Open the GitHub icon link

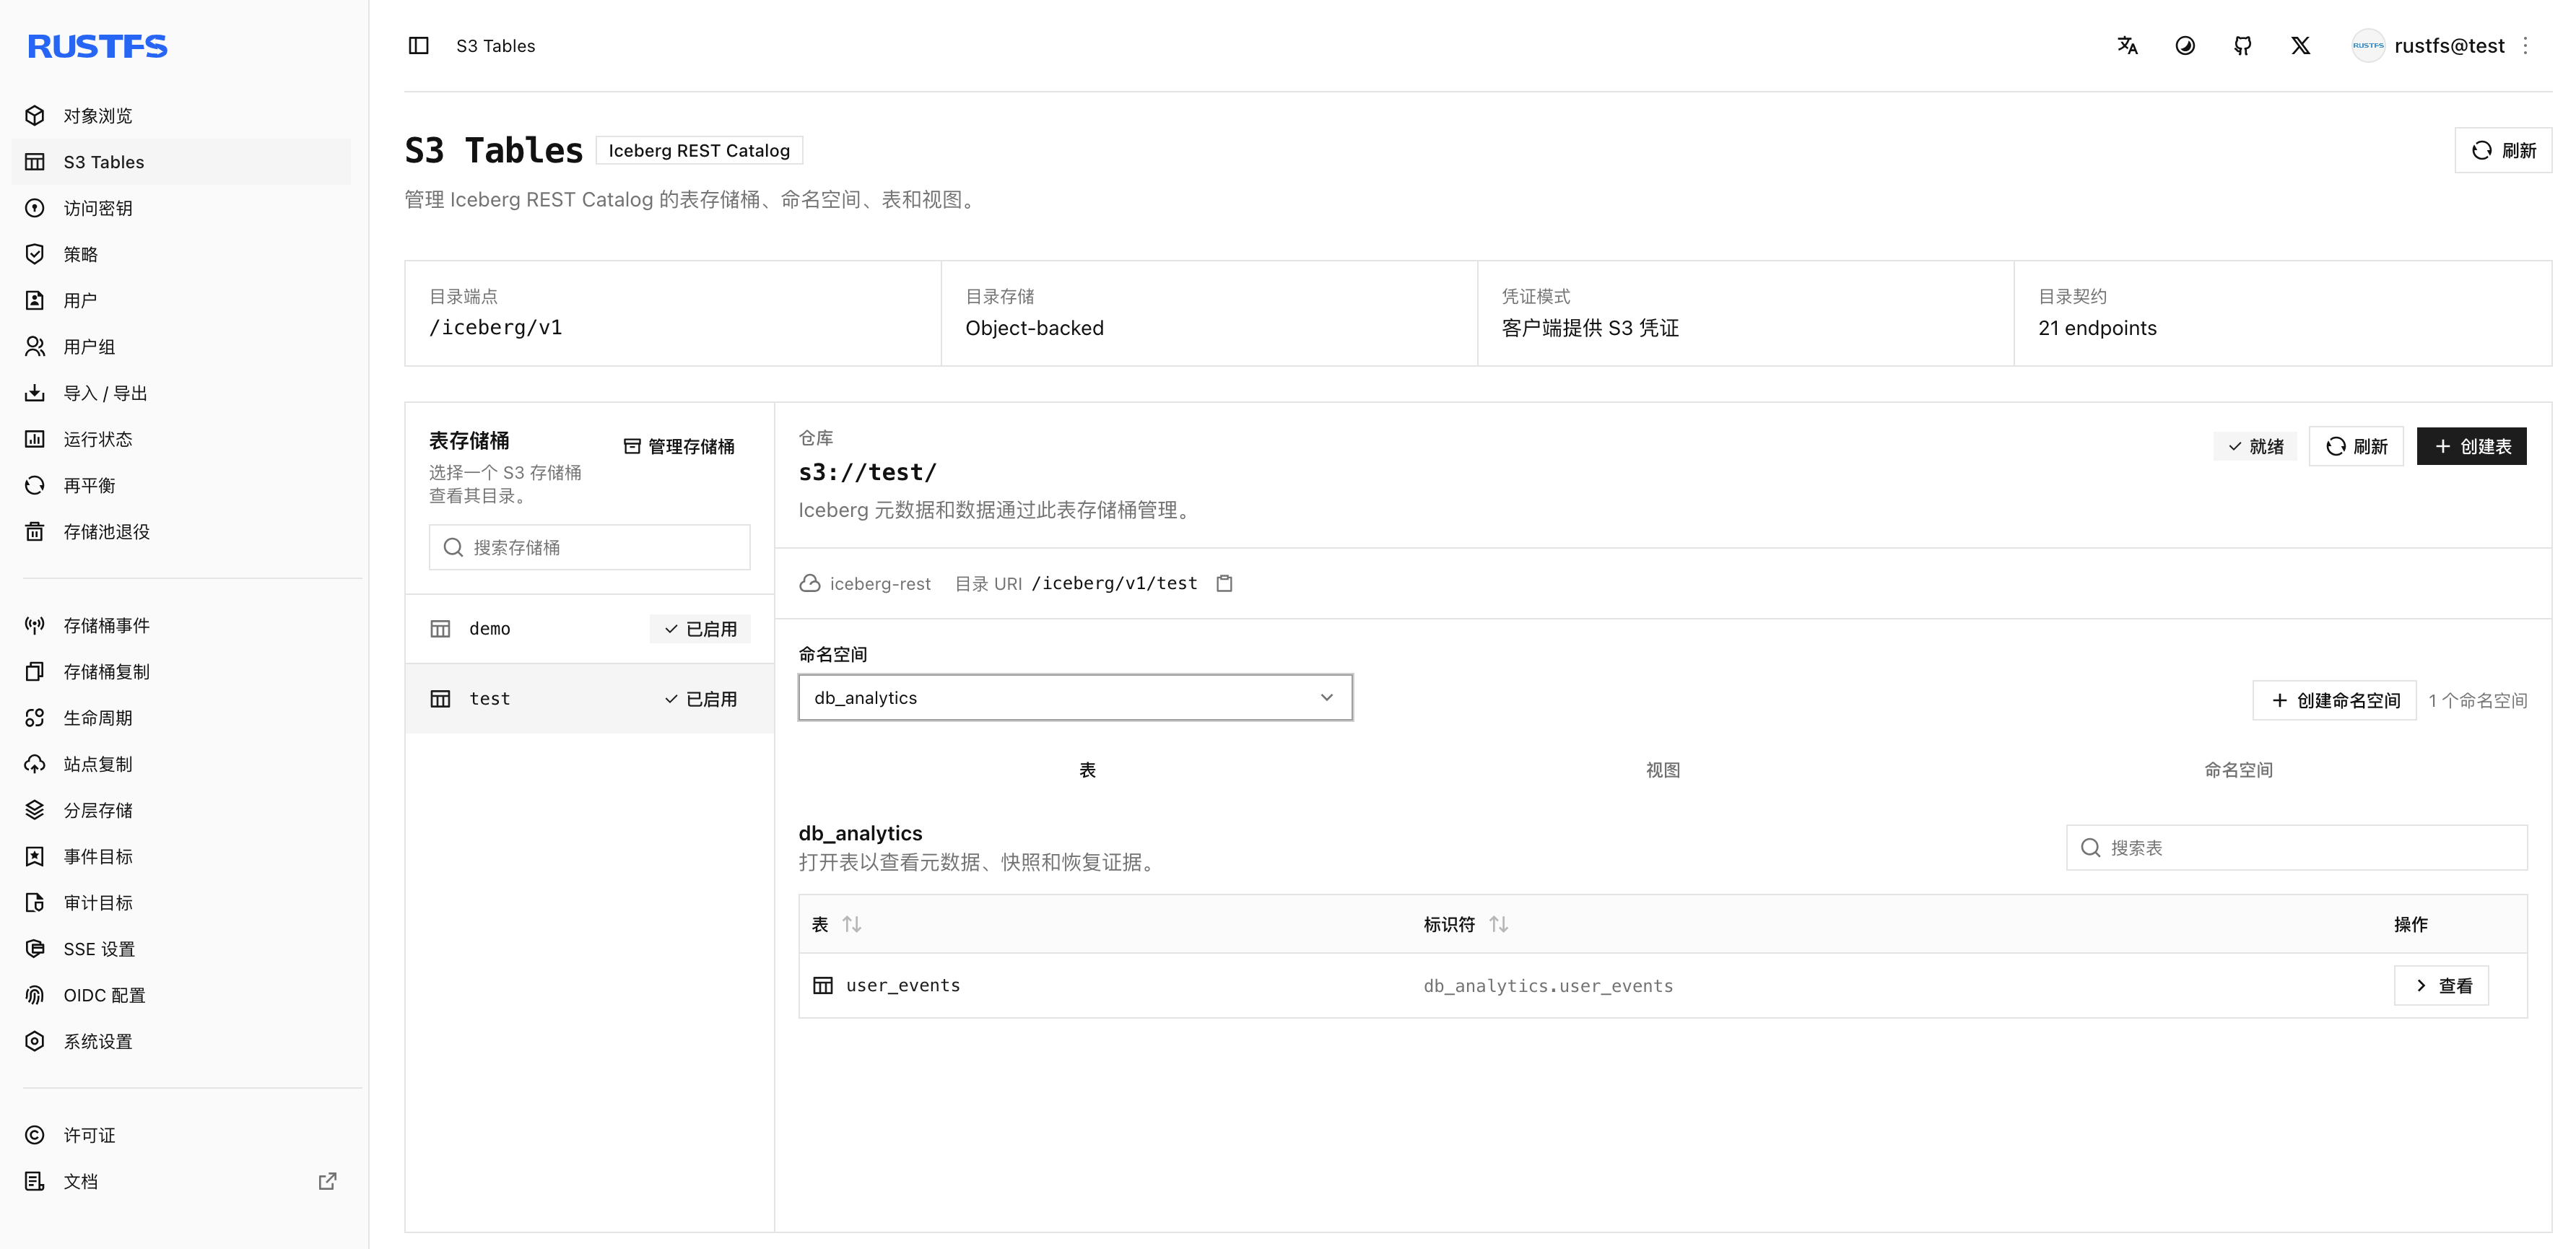pyautogui.click(x=2243, y=46)
